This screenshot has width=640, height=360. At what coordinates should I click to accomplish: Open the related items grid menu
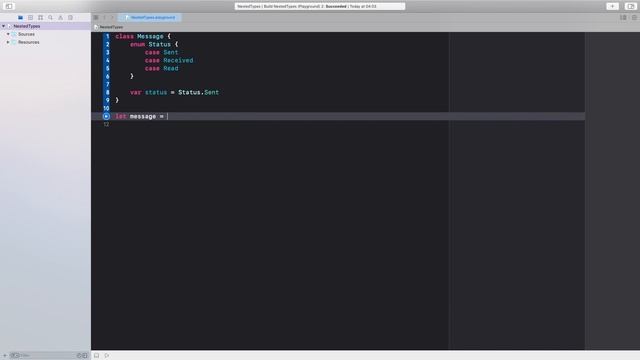pyautogui.click(x=96, y=18)
